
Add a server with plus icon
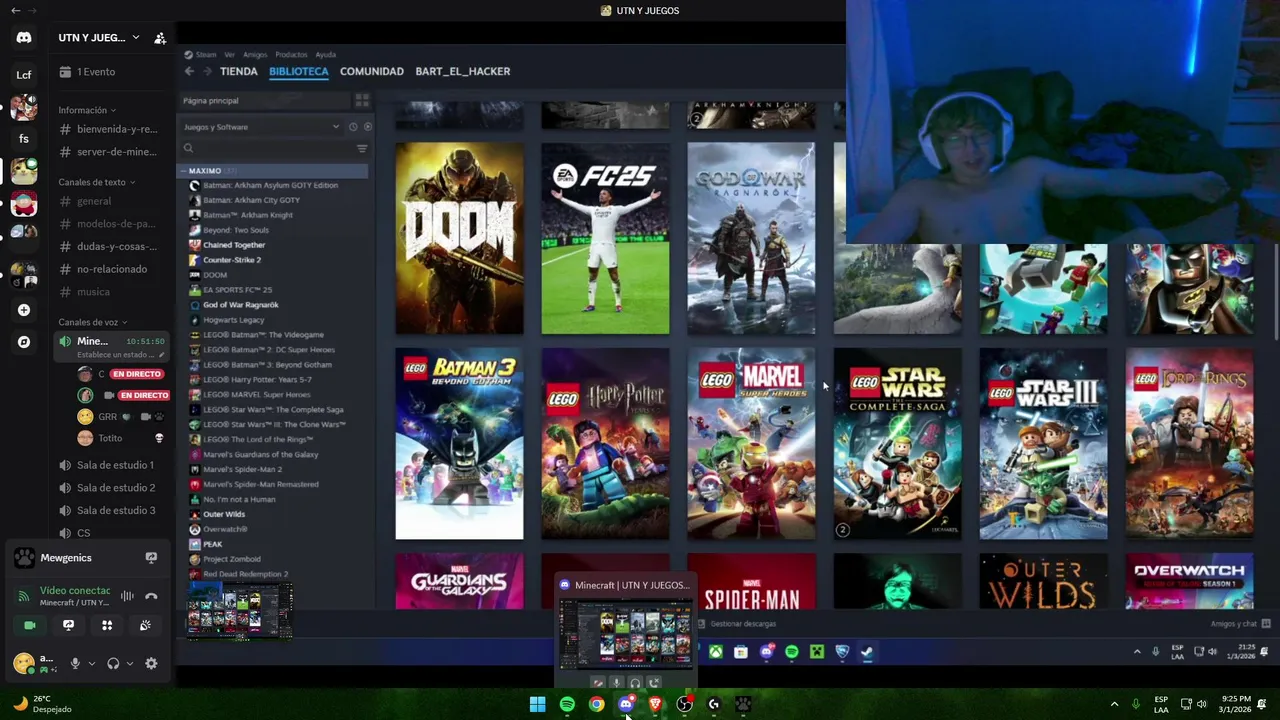[24, 310]
